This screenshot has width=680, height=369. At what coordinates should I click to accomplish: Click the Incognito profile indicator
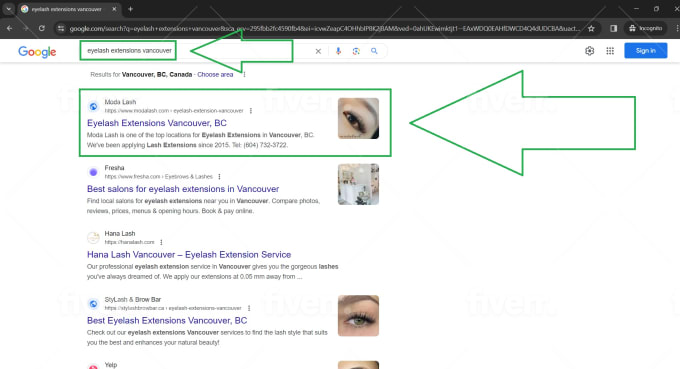tap(645, 28)
